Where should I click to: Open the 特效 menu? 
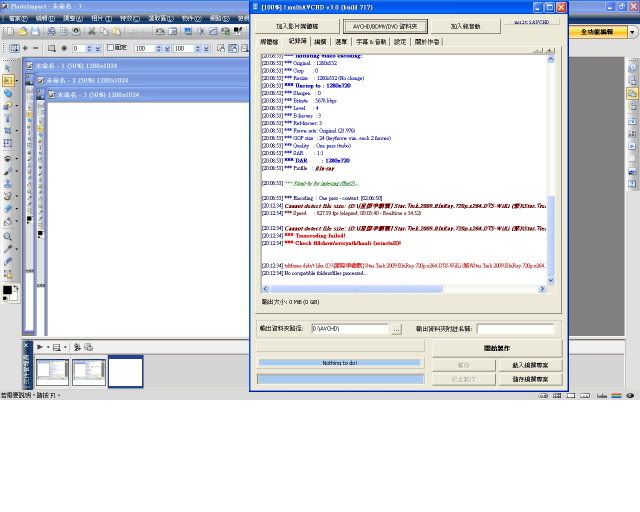130,18
